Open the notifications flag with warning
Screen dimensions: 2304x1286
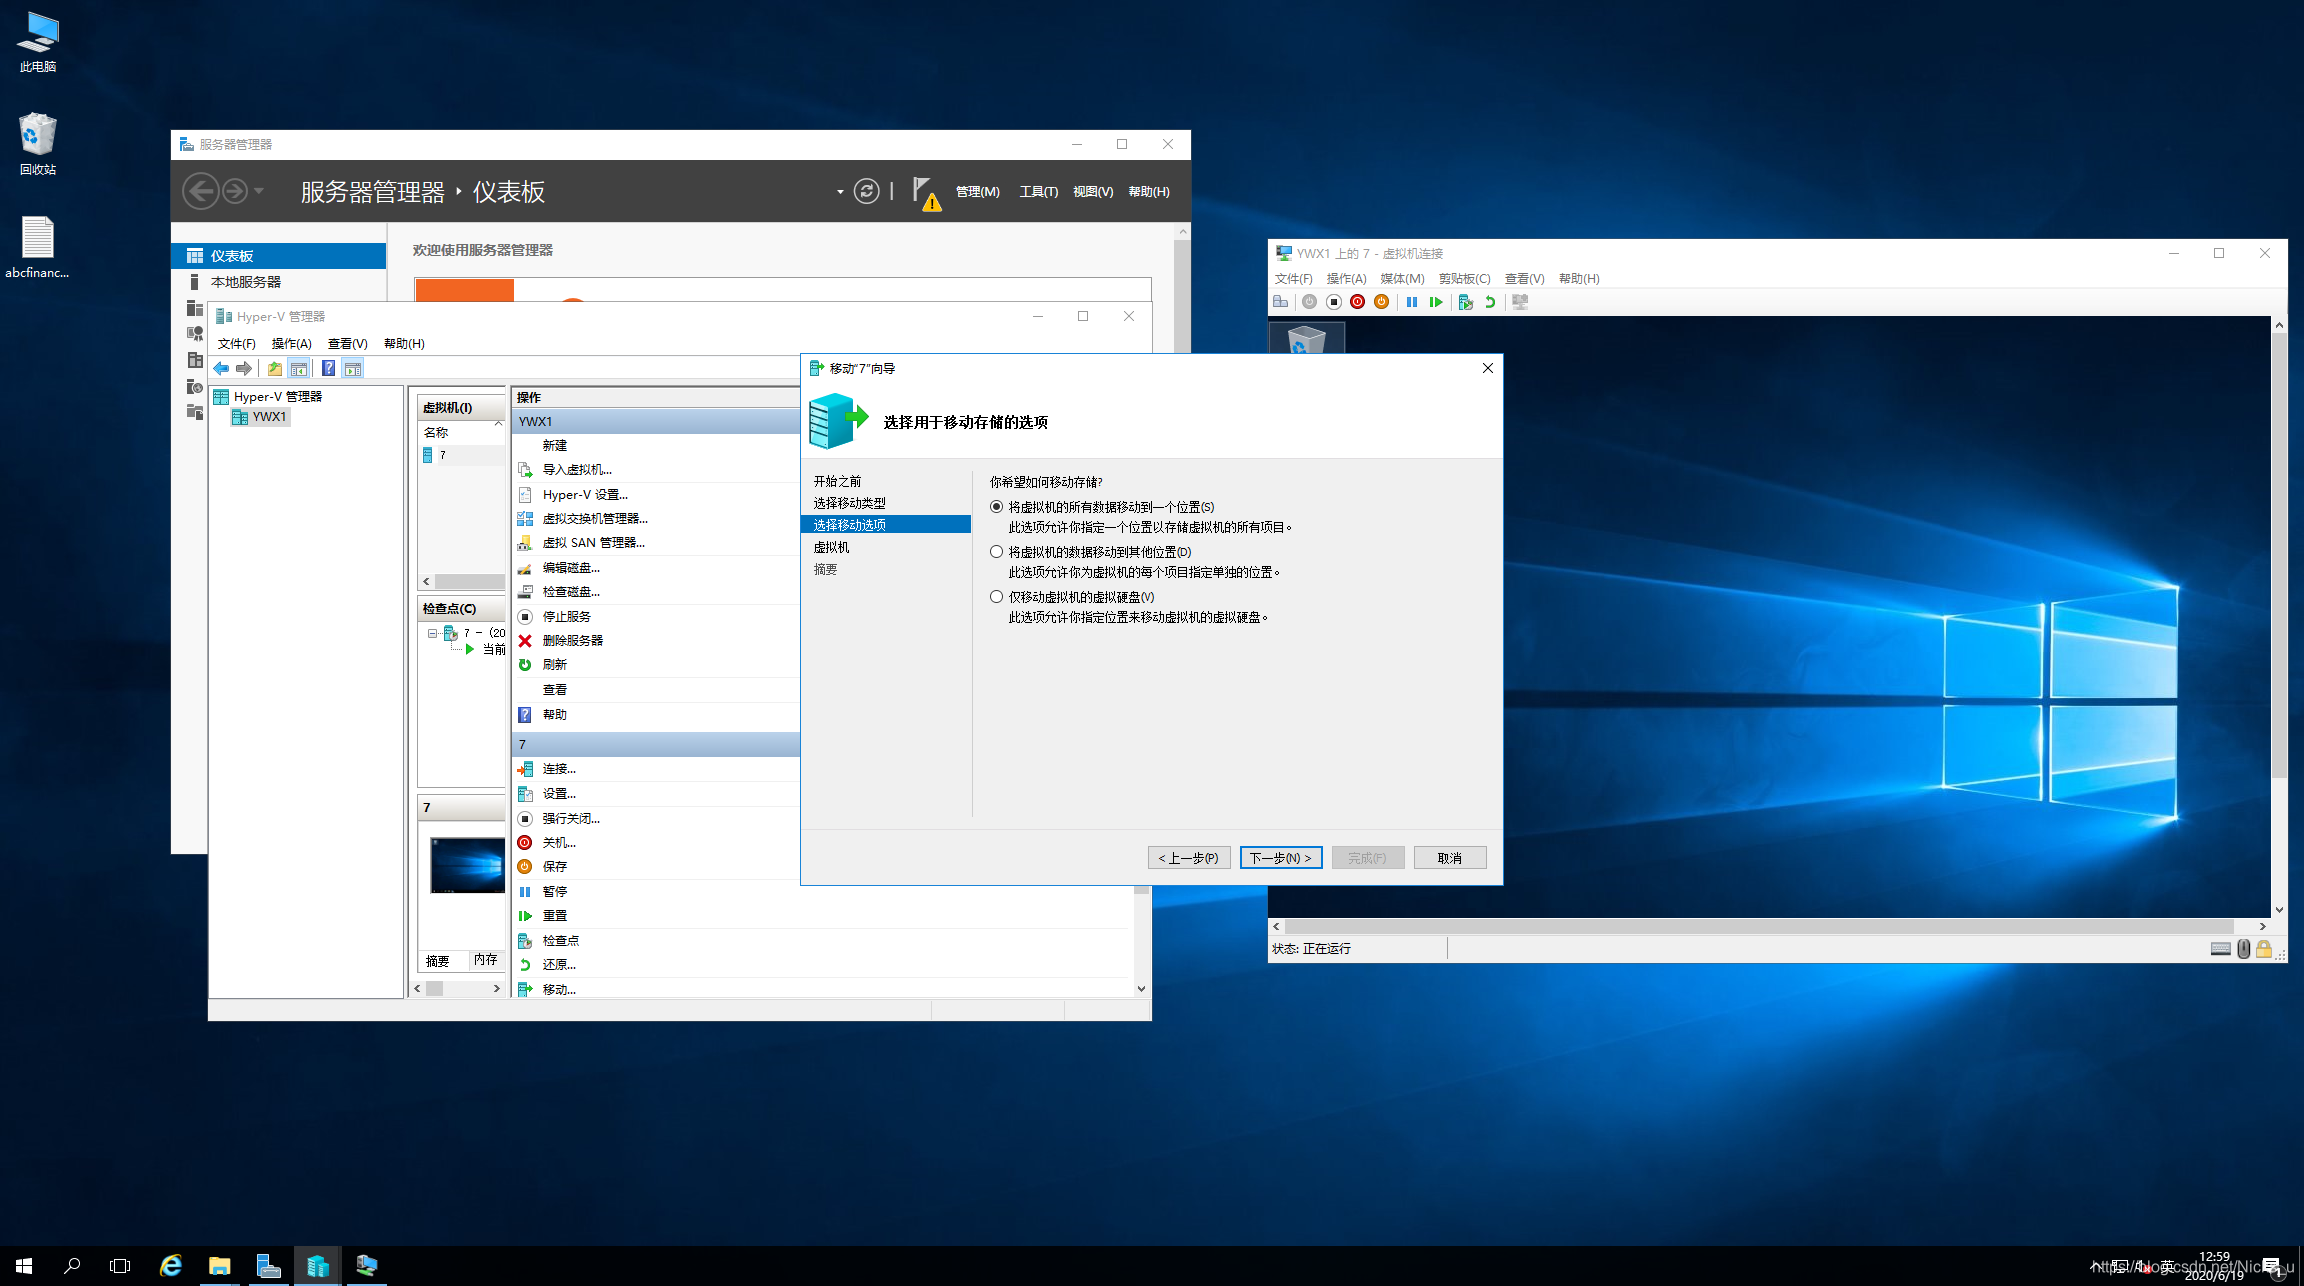click(x=925, y=192)
